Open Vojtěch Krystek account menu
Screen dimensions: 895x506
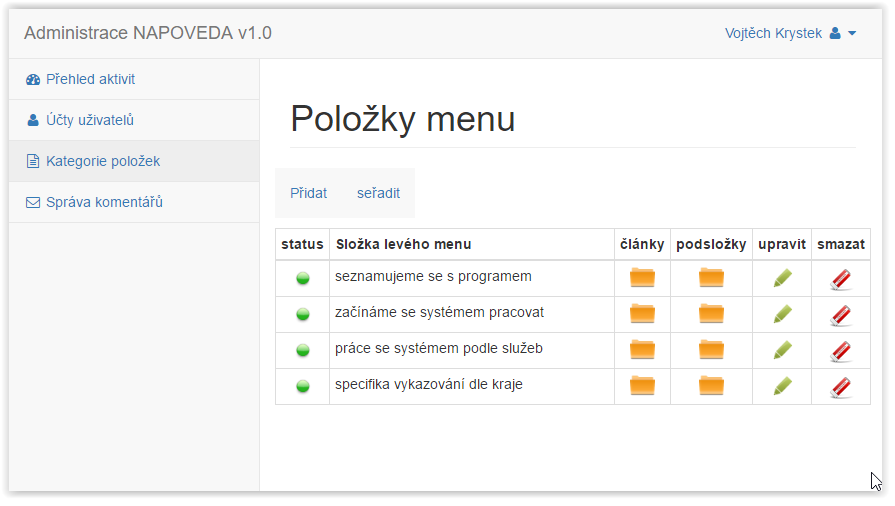tap(791, 33)
